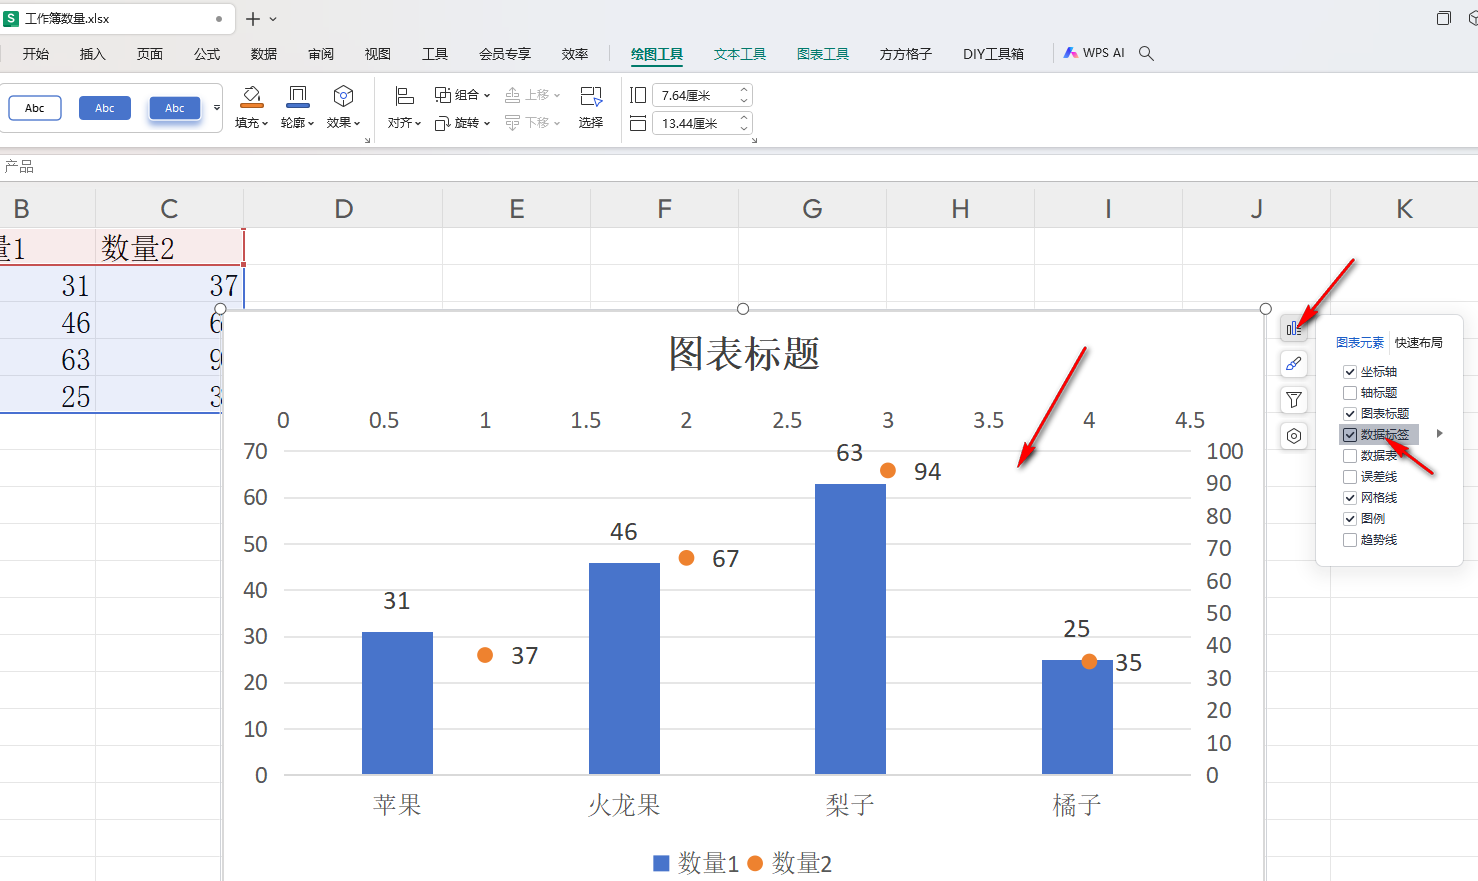Open the dropdown arrow next to new tab
This screenshot has height=881, width=1478.
tap(273, 19)
